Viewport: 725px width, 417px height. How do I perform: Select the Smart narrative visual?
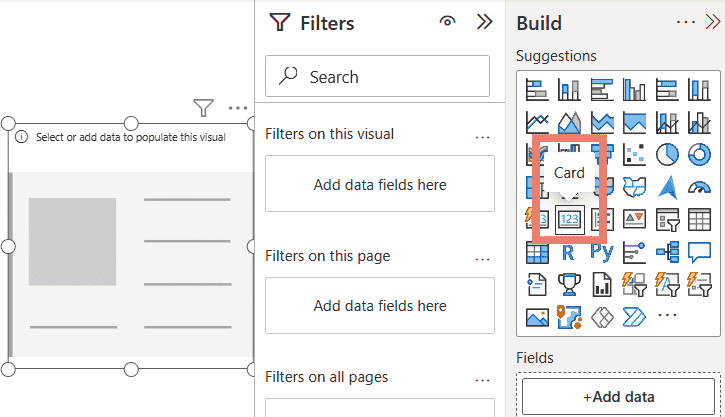coord(537,284)
